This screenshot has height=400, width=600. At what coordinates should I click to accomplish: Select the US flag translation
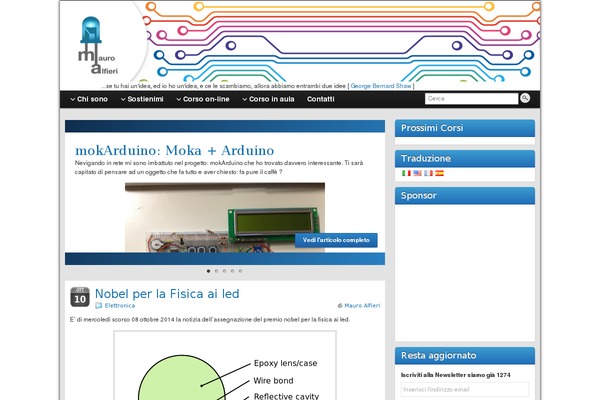(417, 173)
